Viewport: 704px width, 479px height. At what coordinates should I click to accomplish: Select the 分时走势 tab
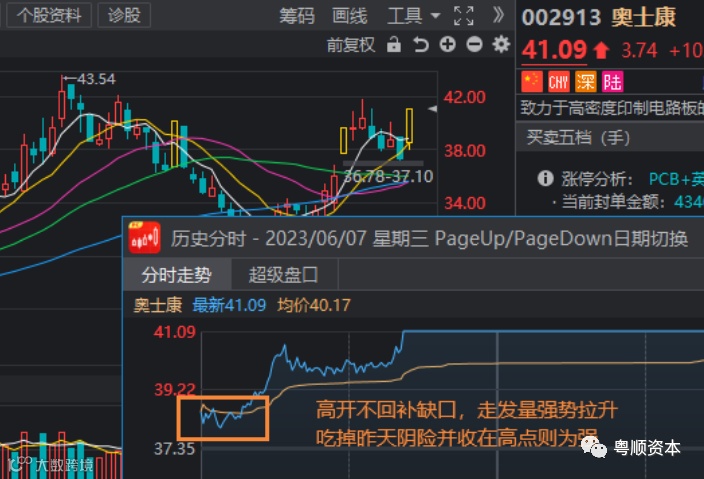click(176, 275)
